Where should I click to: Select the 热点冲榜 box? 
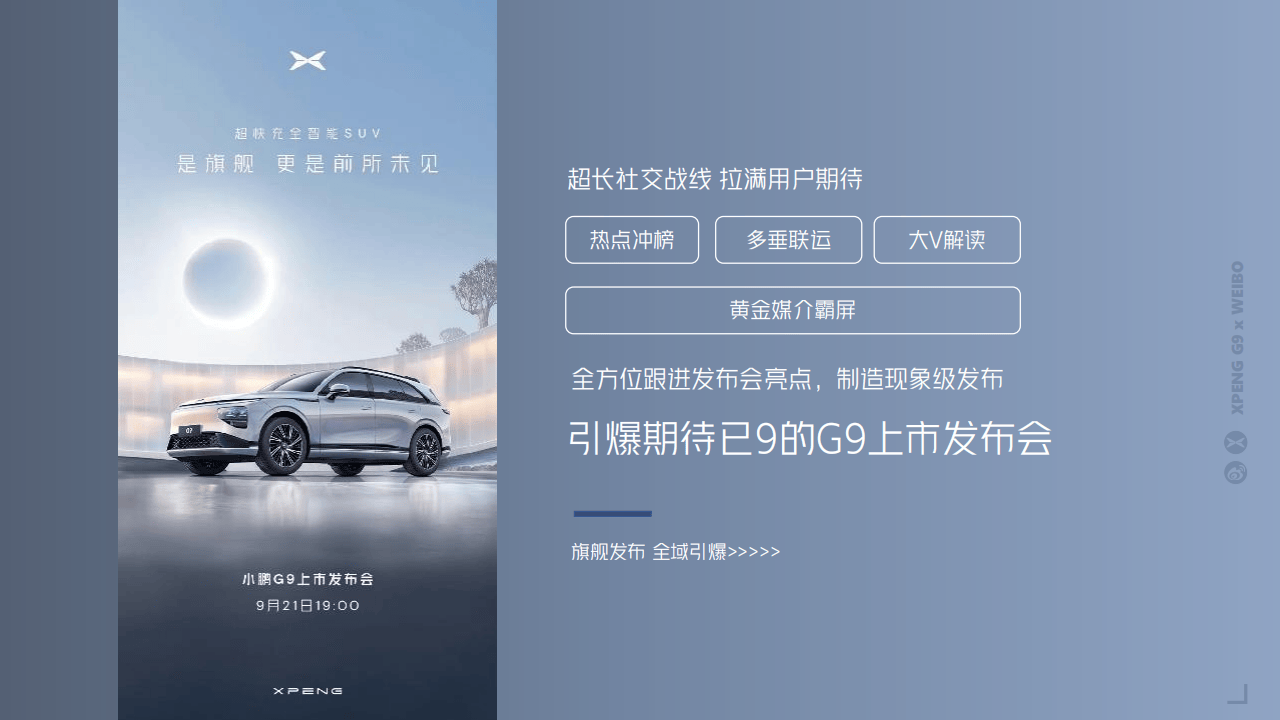pyautogui.click(x=632, y=240)
